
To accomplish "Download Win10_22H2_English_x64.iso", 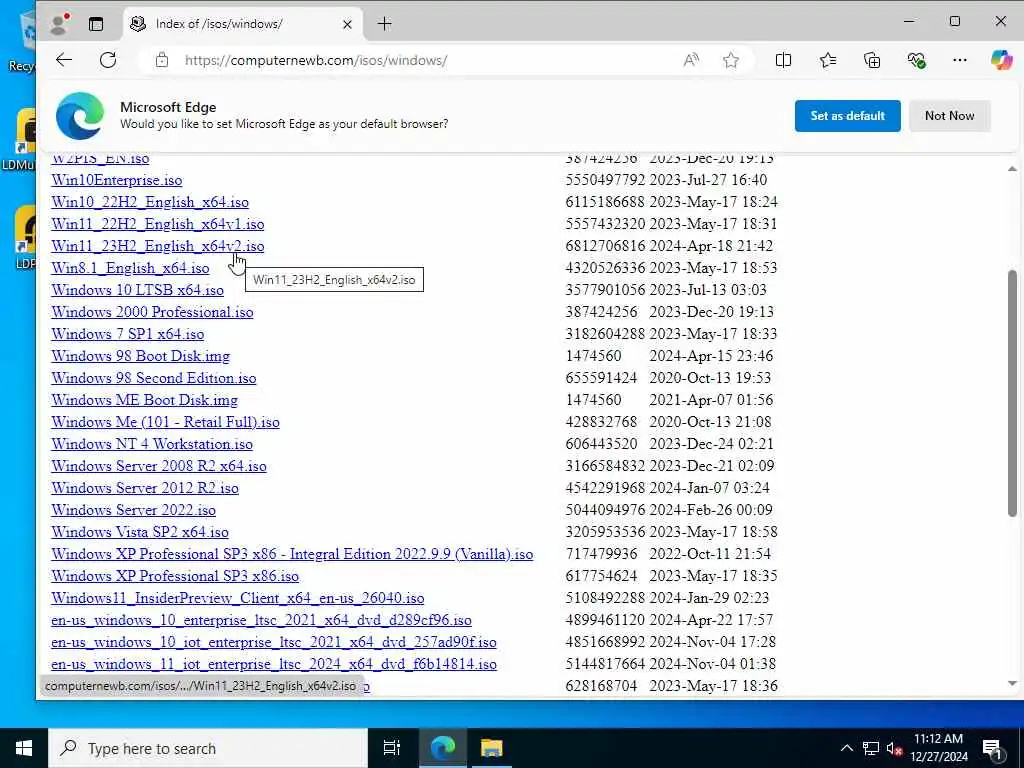I will coord(150,202).
